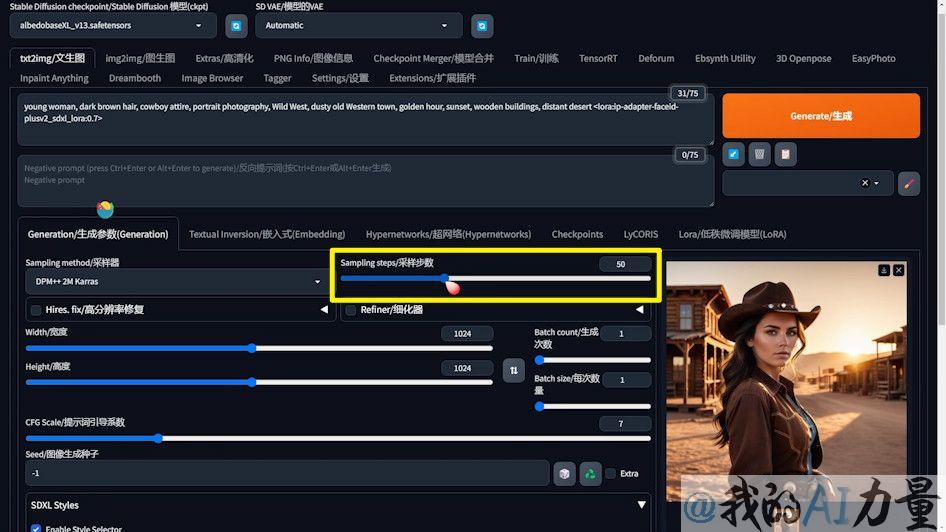Click the Batch count slider handle
Viewport: 946px width, 532px height.
[540, 360]
